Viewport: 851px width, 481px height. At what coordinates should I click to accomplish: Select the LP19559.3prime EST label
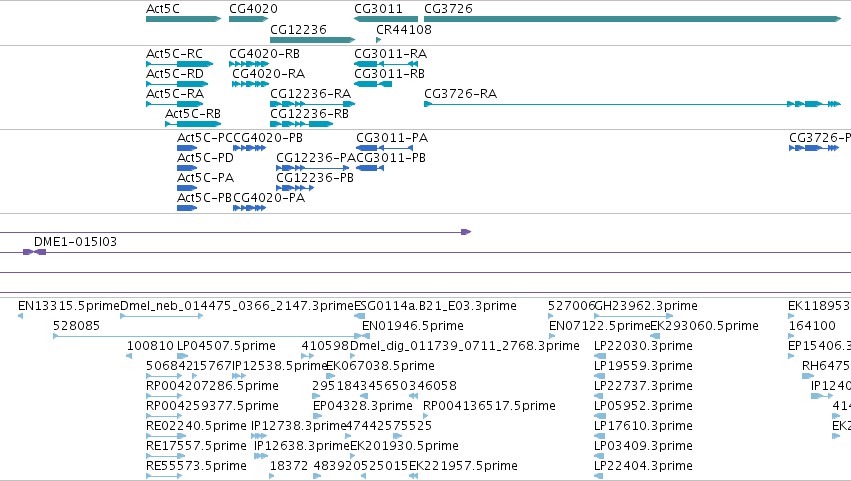(x=643, y=366)
